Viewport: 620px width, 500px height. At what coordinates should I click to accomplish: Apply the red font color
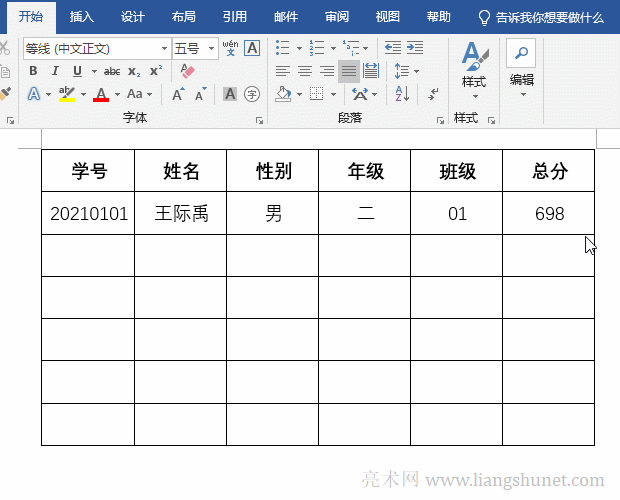point(101,94)
